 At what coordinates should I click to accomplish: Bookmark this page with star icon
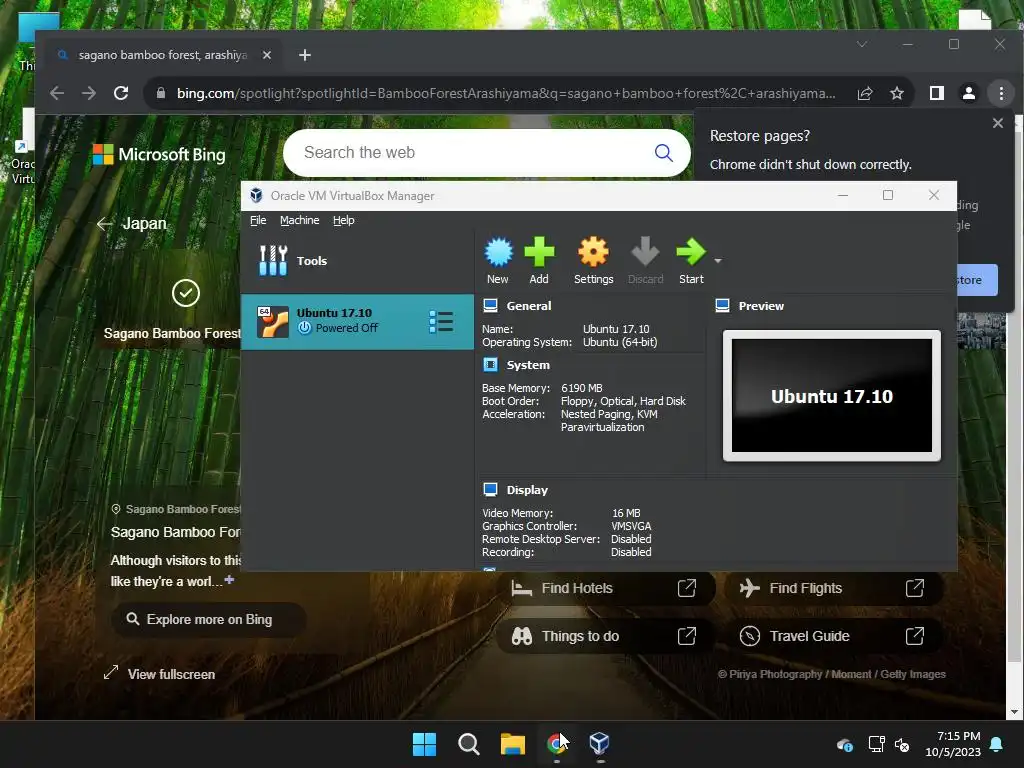(x=897, y=93)
